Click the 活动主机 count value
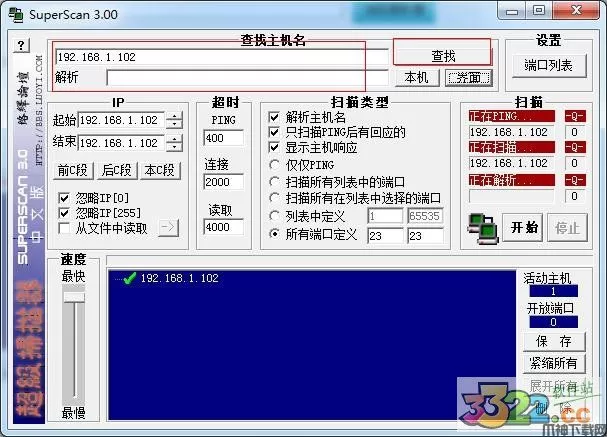This screenshot has height=437, width=607. point(554,291)
